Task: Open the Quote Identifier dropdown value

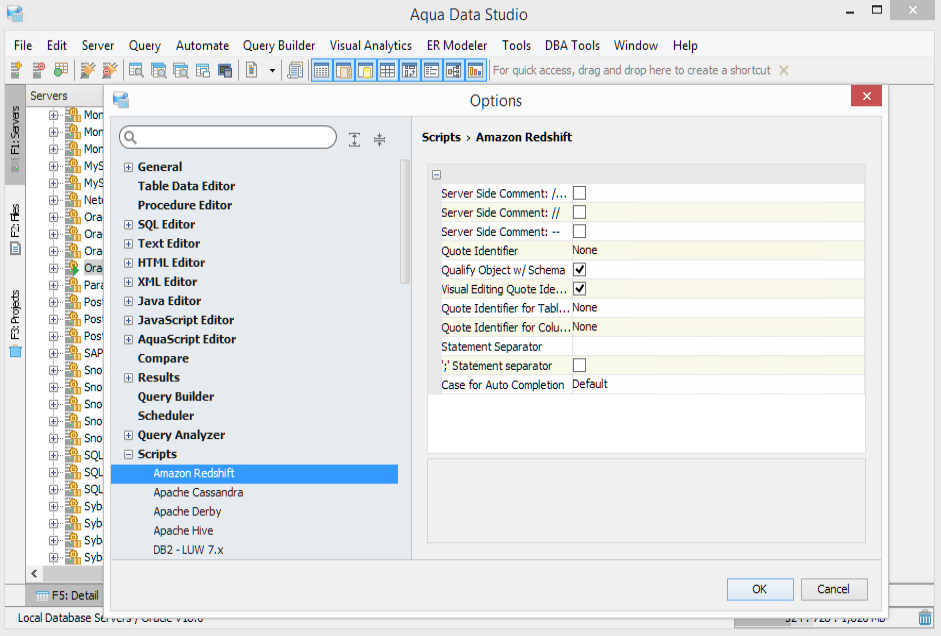Action: point(716,251)
